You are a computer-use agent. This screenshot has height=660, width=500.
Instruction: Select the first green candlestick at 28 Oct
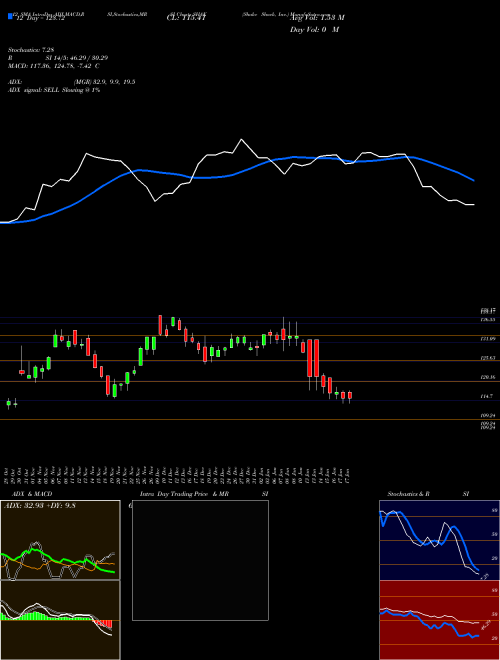(x=8, y=403)
